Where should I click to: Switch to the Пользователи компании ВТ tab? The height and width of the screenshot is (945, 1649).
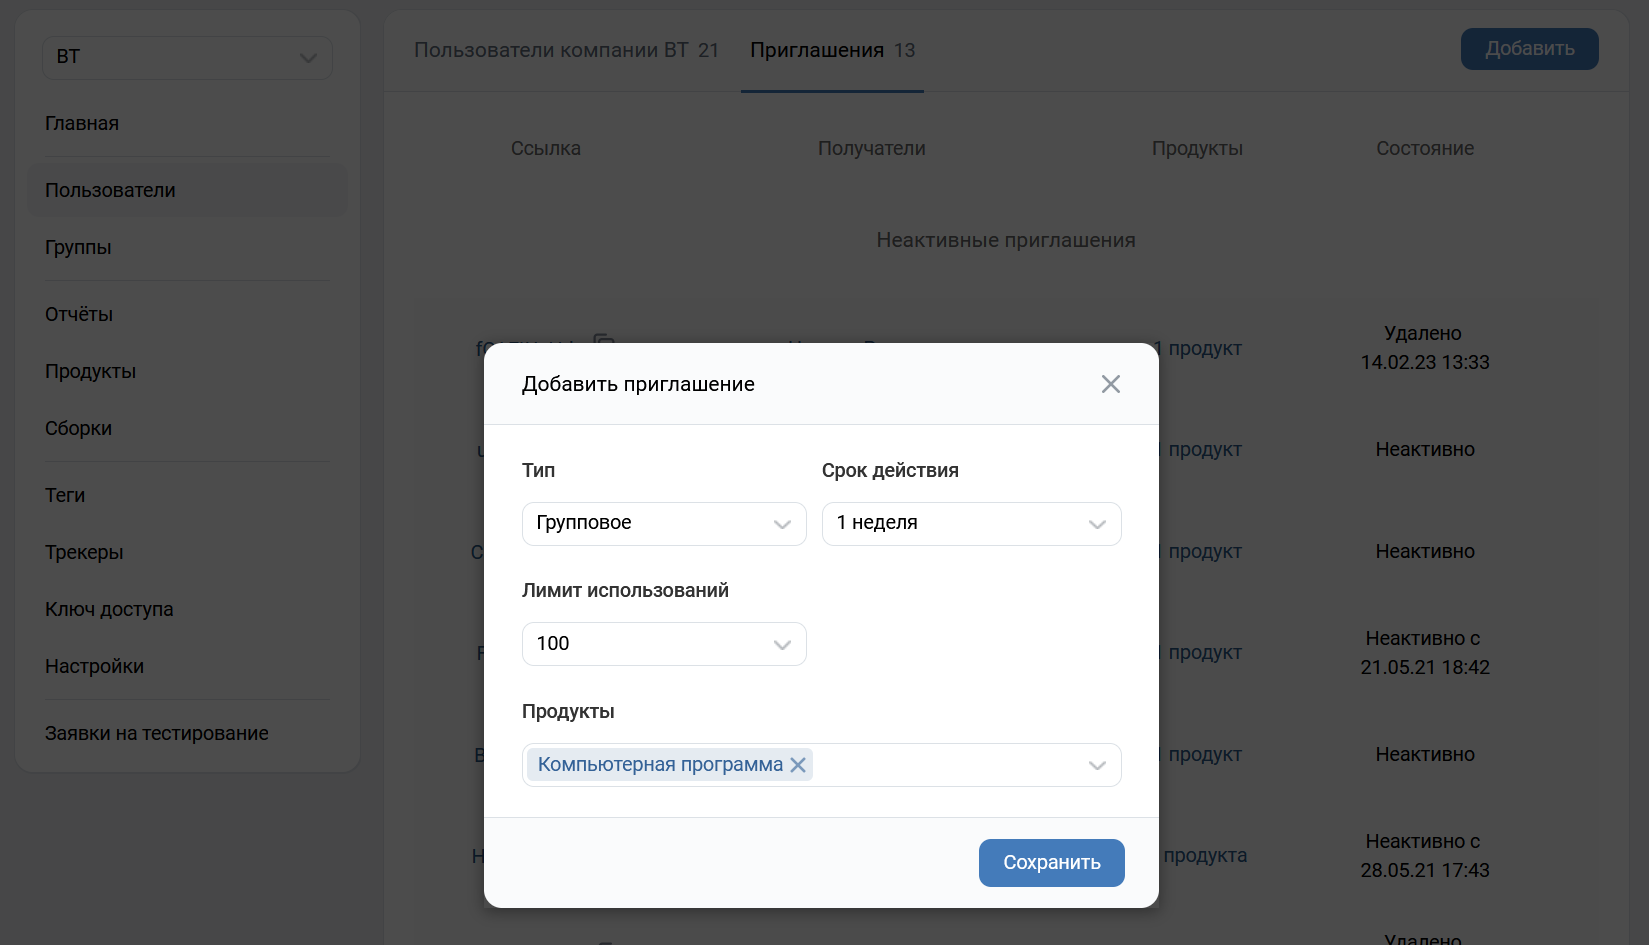click(567, 50)
